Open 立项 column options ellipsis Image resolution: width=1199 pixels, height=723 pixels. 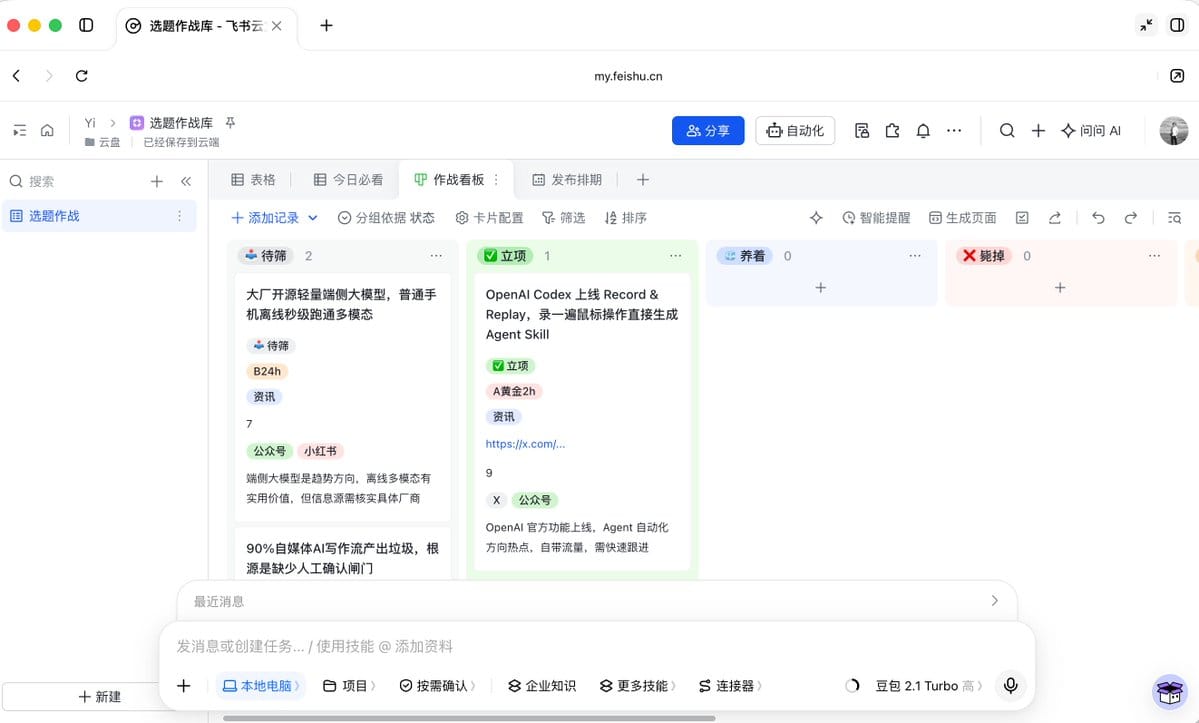tap(675, 256)
